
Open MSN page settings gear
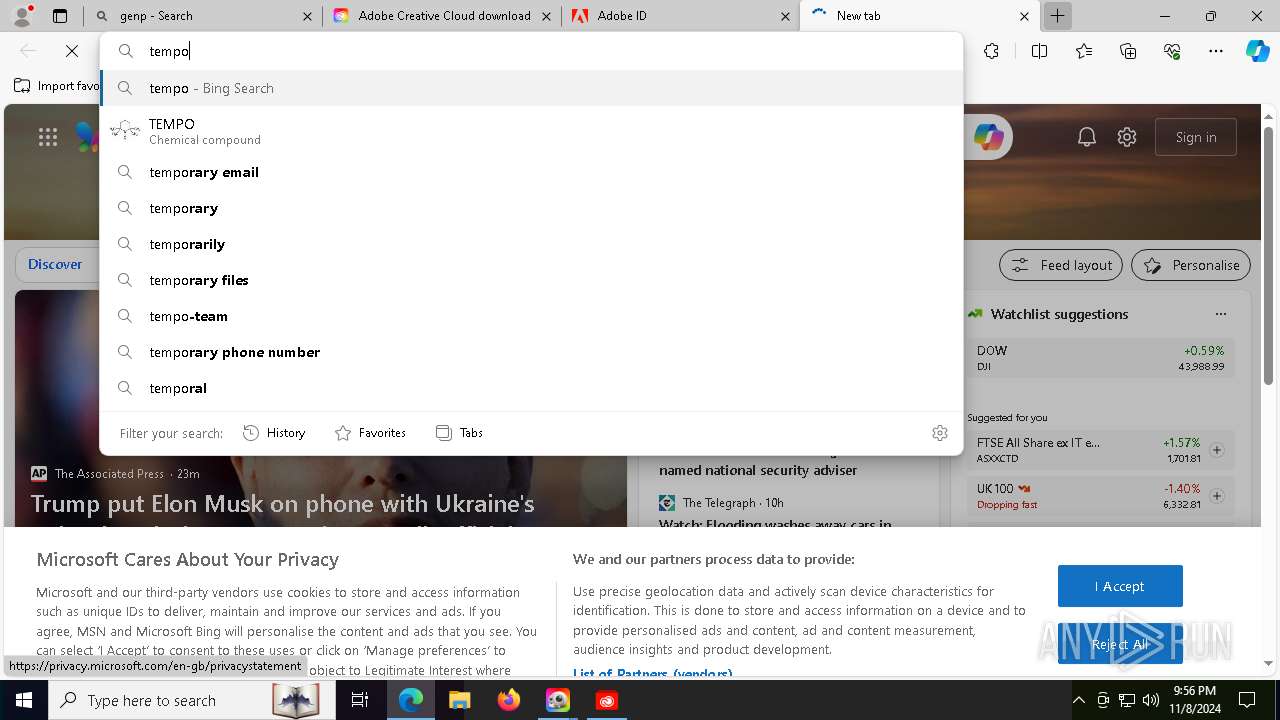(1127, 137)
